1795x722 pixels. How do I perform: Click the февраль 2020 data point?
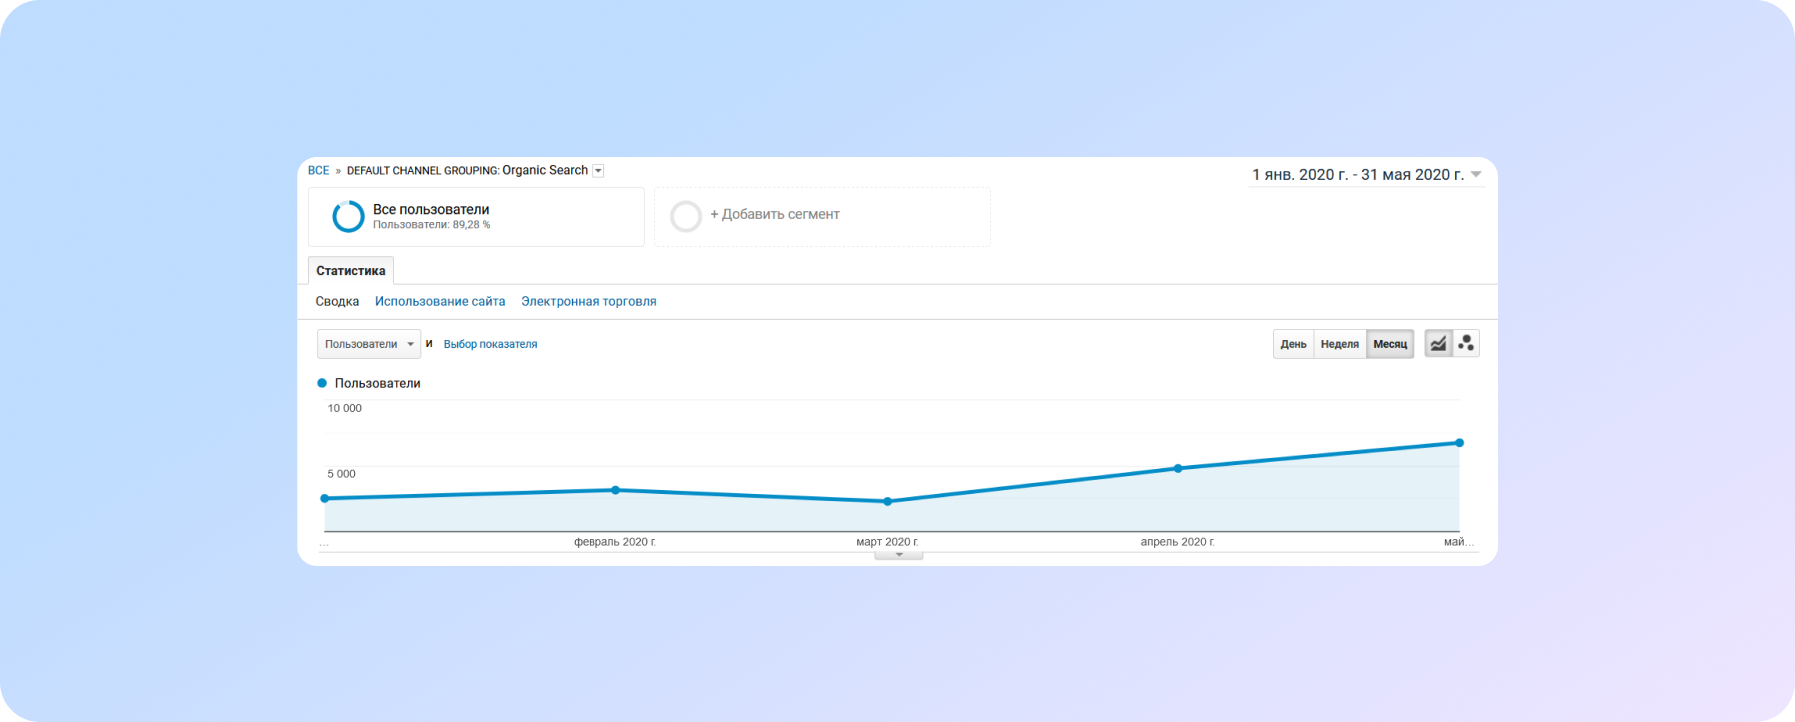615,490
